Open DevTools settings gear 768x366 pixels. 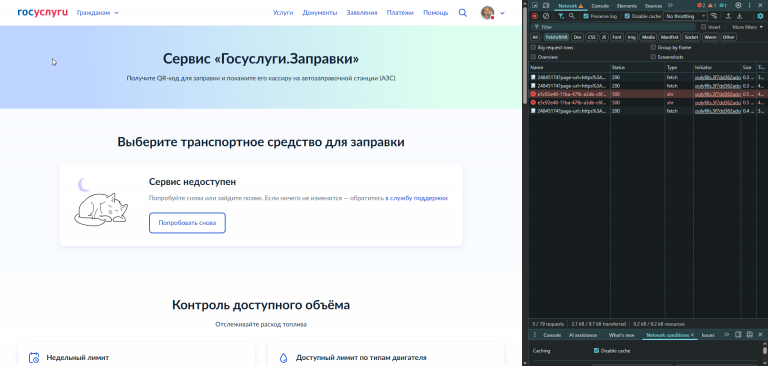coord(739,6)
